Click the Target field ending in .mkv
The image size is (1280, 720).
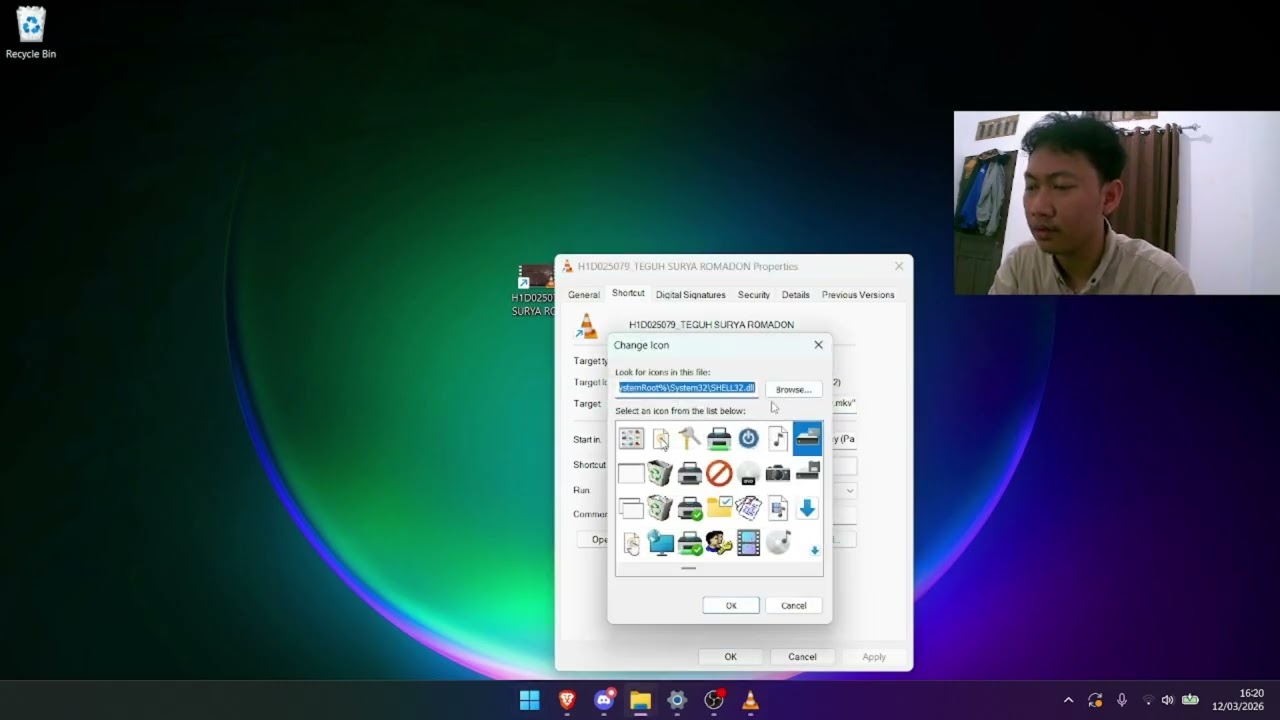pyautogui.click(x=844, y=403)
